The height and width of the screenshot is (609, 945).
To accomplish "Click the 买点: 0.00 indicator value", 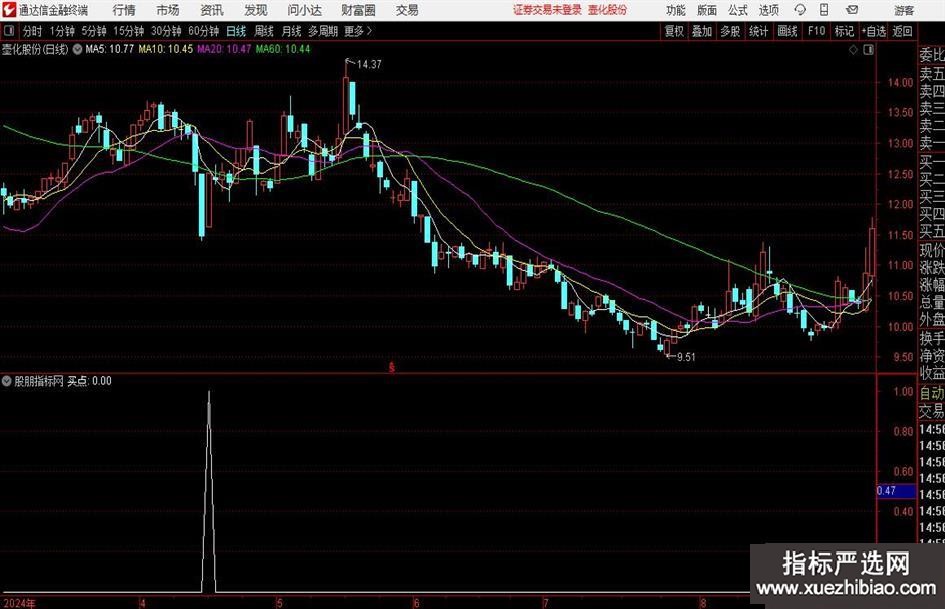I will [89, 381].
